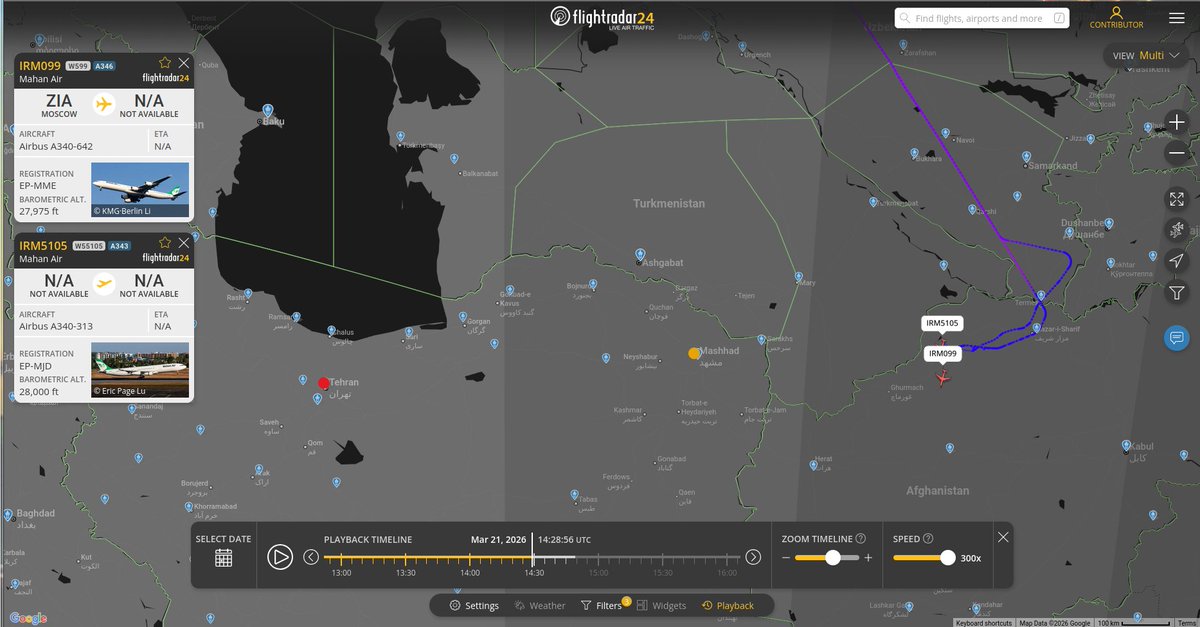The height and width of the screenshot is (627, 1200).
Task: Click the W55105 badge on the IRM5105 card
Action: 89,246
